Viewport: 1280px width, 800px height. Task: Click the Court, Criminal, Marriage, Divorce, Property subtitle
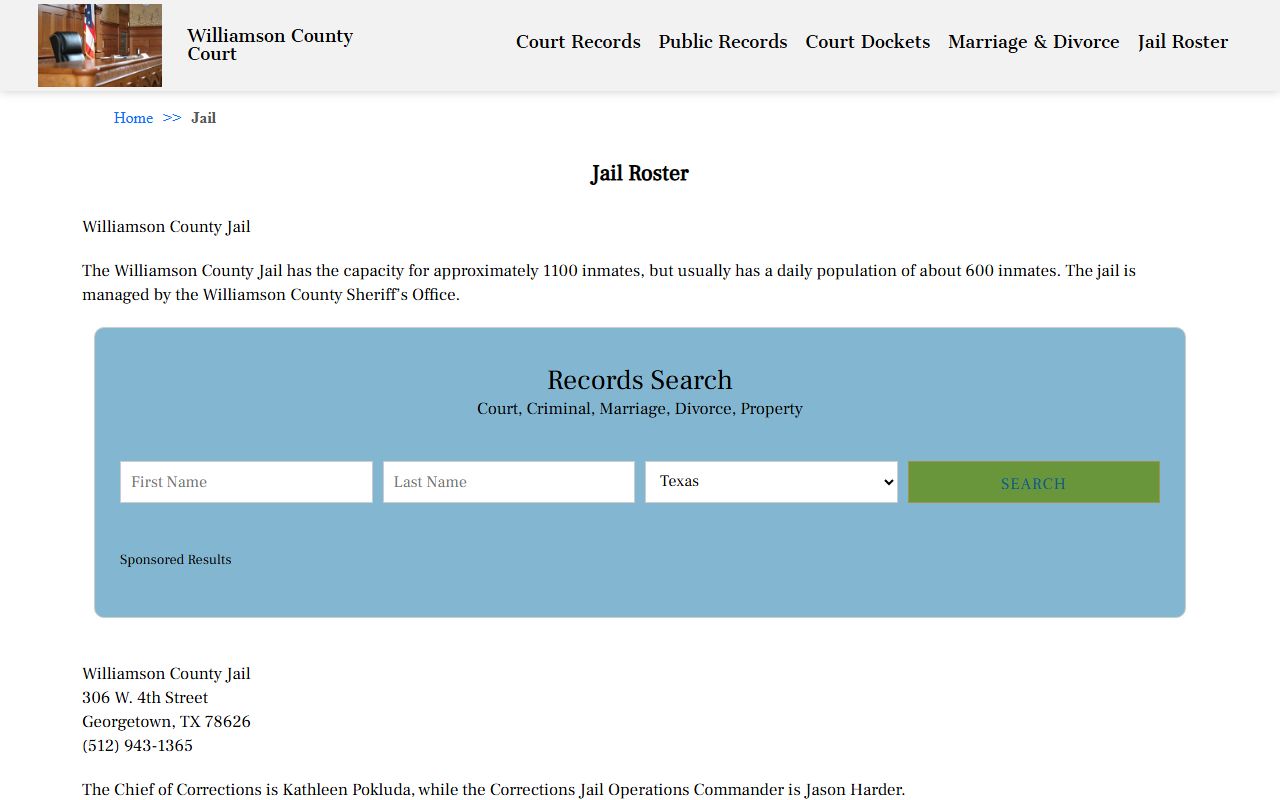pyautogui.click(x=640, y=409)
